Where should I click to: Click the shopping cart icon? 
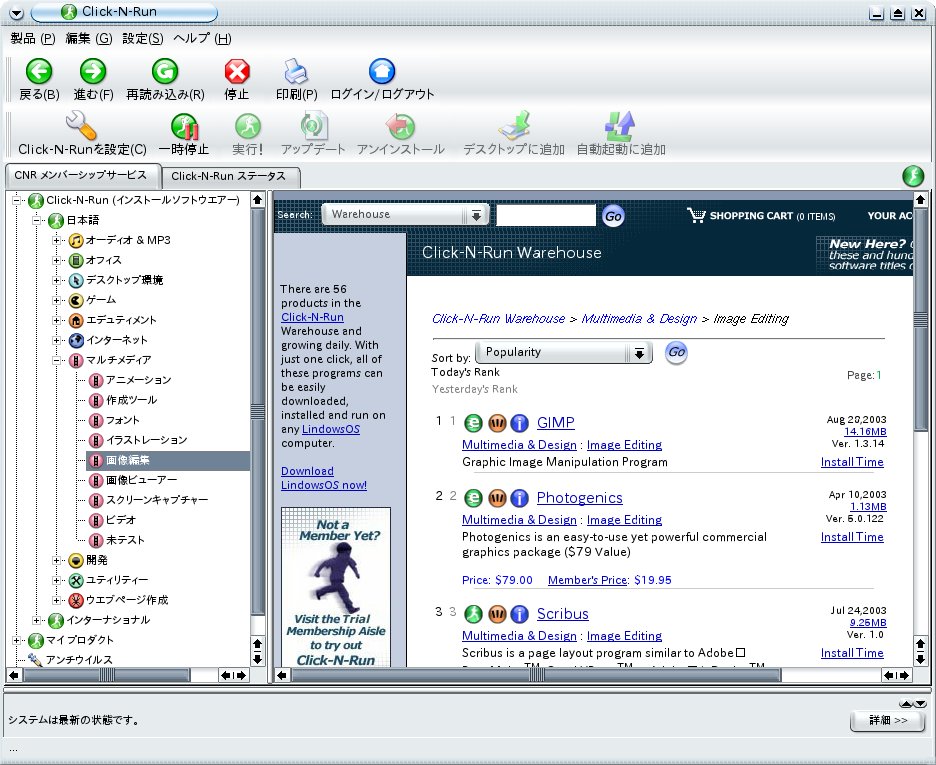tap(696, 215)
